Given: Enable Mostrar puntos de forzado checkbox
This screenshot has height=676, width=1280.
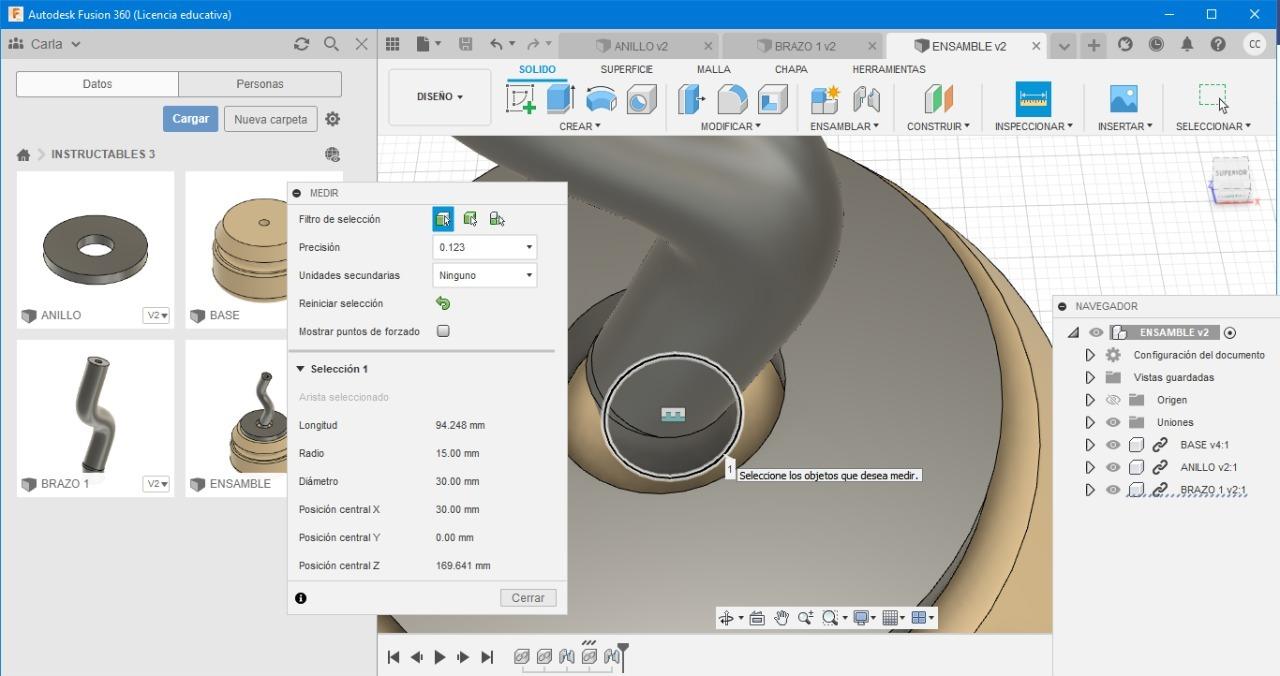Looking at the screenshot, I should [443, 331].
